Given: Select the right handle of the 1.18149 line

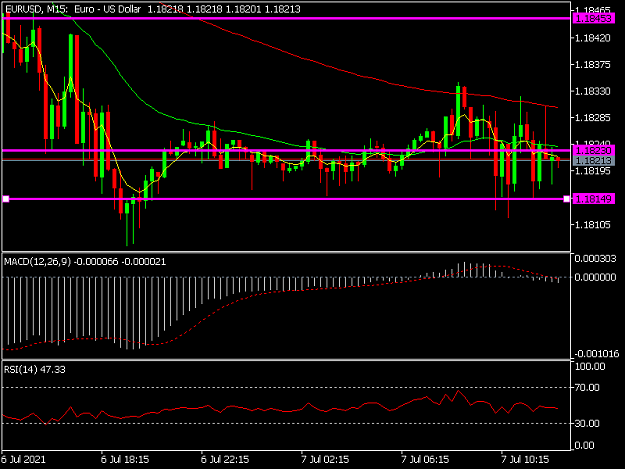Looking at the screenshot, I should coord(566,199).
